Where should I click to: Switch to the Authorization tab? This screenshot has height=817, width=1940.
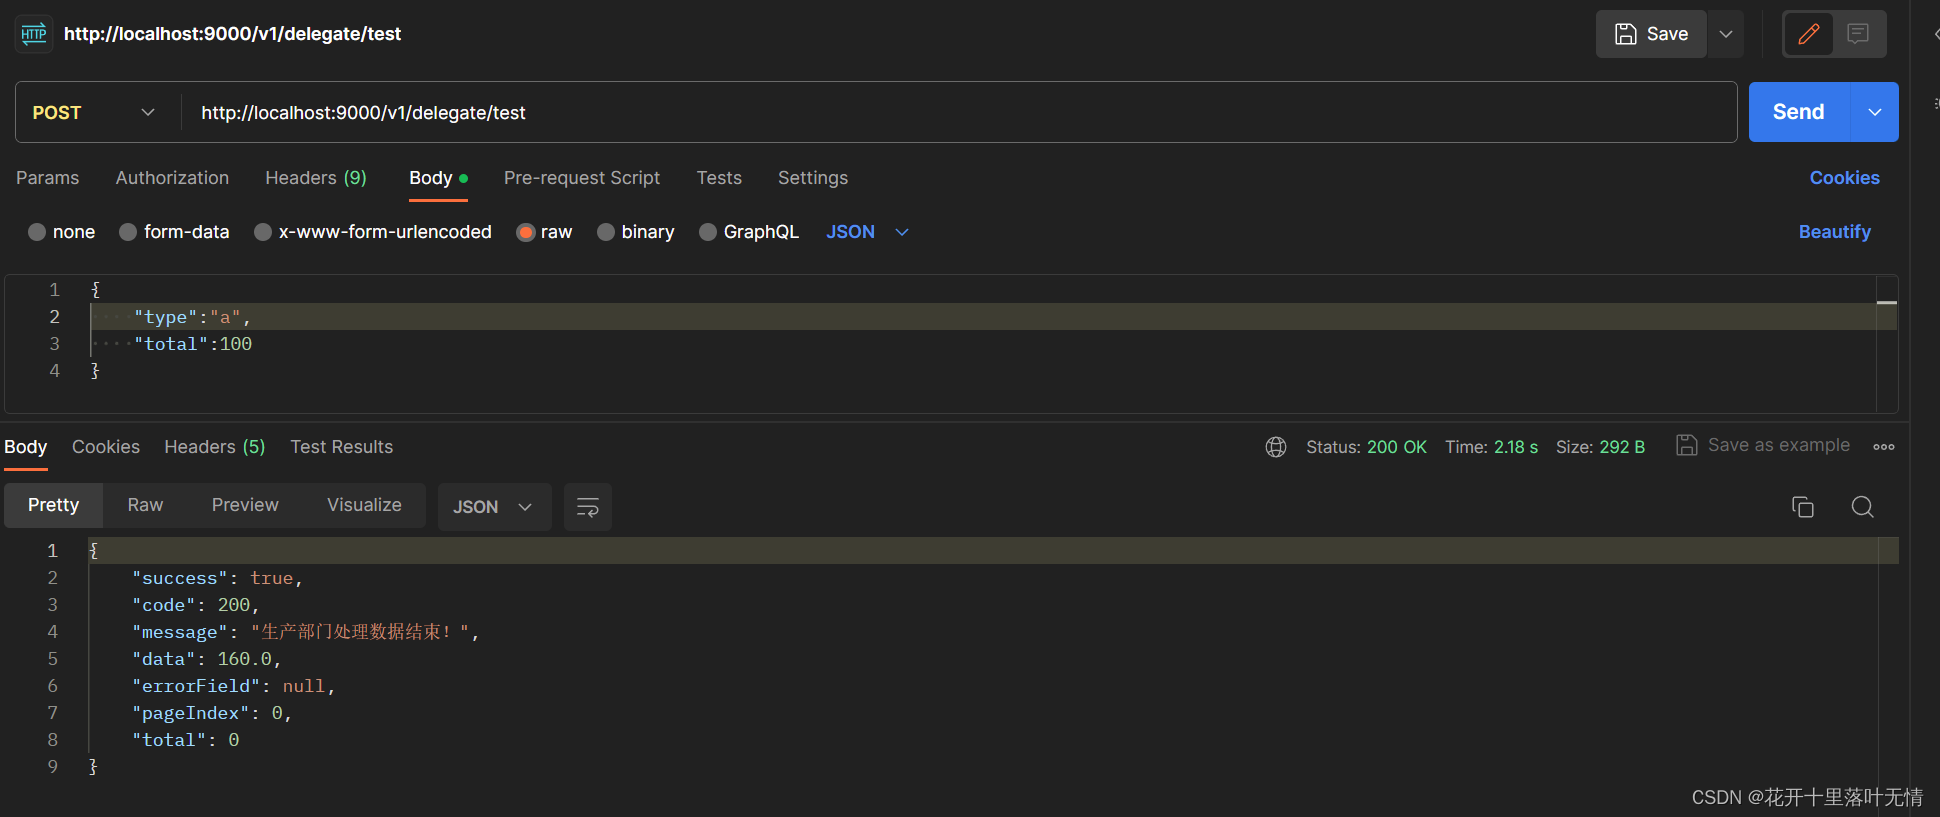172,178
